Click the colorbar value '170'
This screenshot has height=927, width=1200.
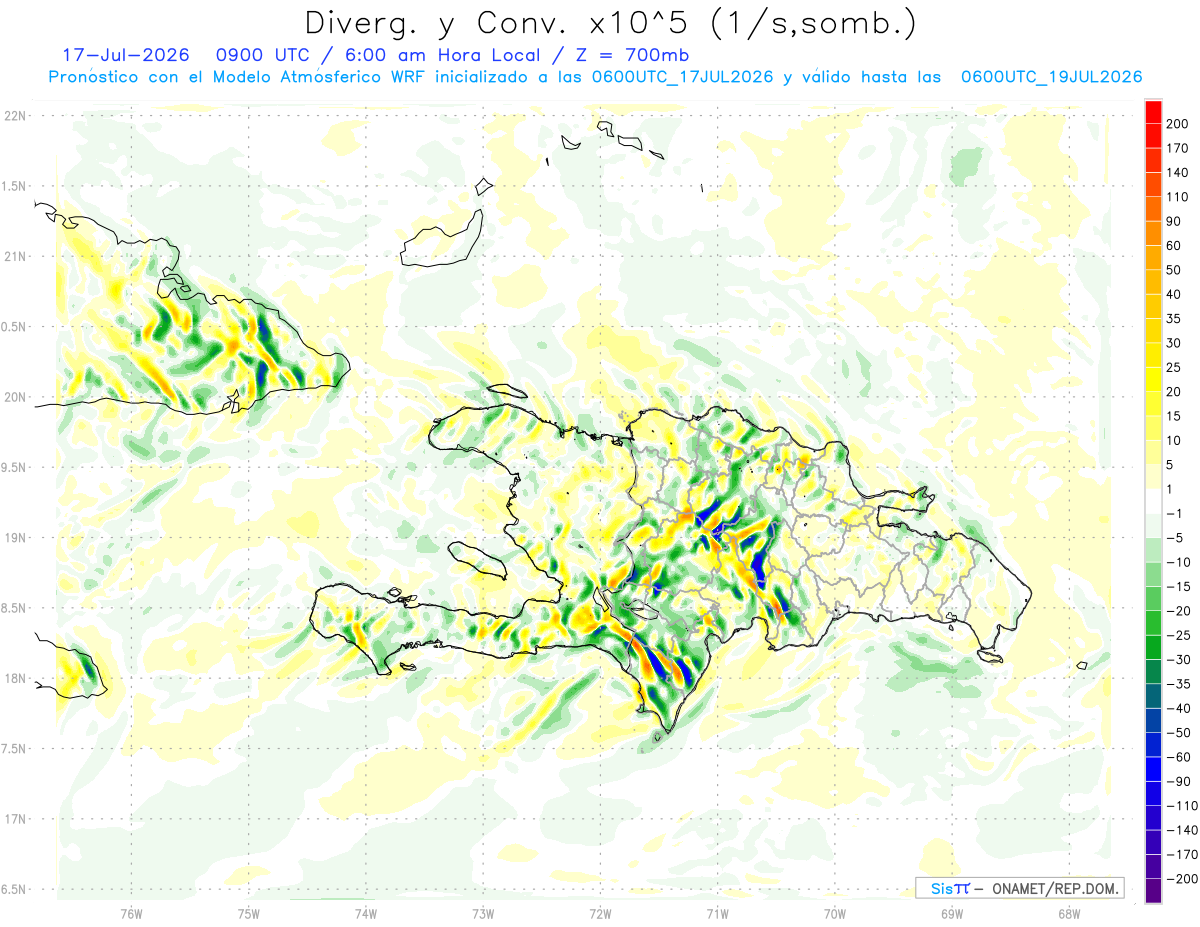(x=1178, y=148)
